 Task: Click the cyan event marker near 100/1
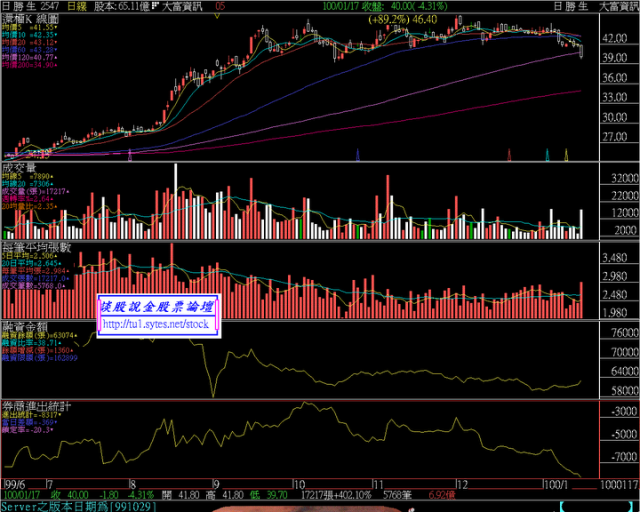pos(548,155)
